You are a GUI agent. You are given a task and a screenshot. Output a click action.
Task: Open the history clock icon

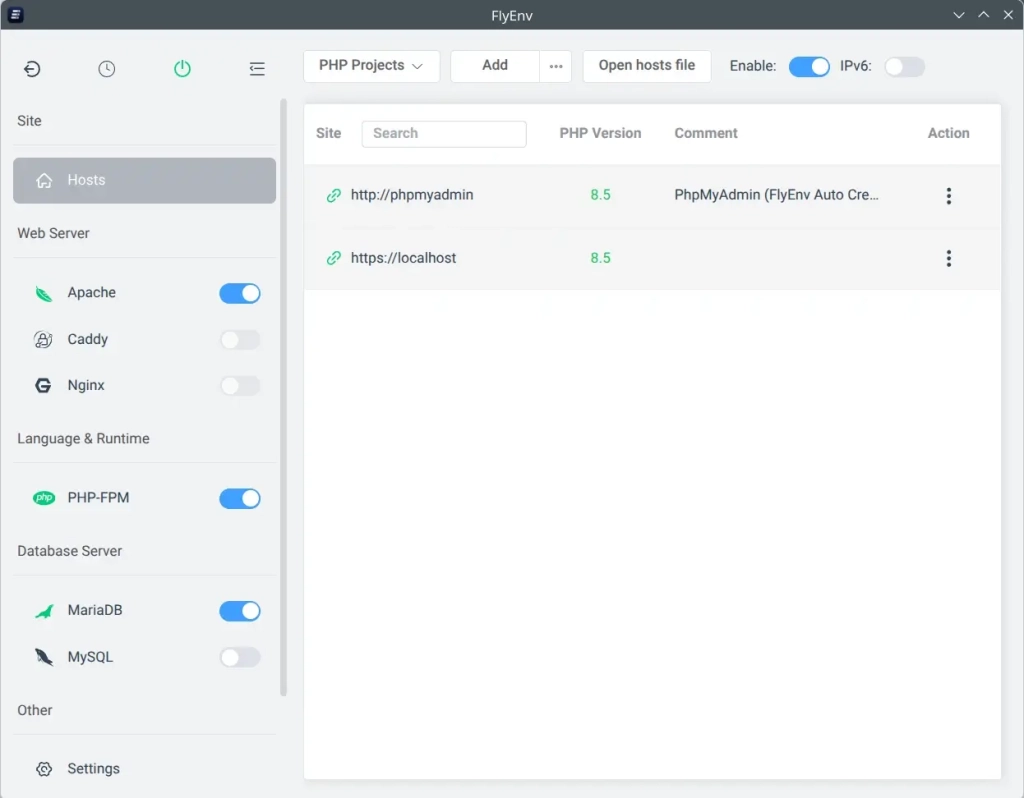pos(106,69)
